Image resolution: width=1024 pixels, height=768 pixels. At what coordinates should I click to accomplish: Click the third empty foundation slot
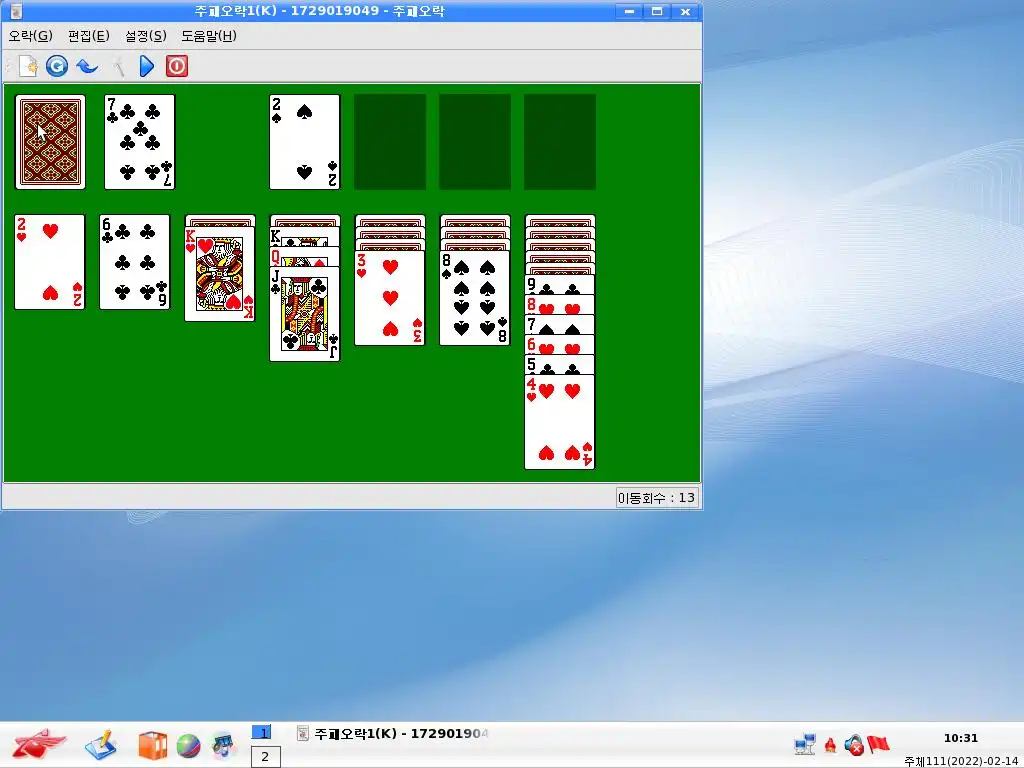475,142
